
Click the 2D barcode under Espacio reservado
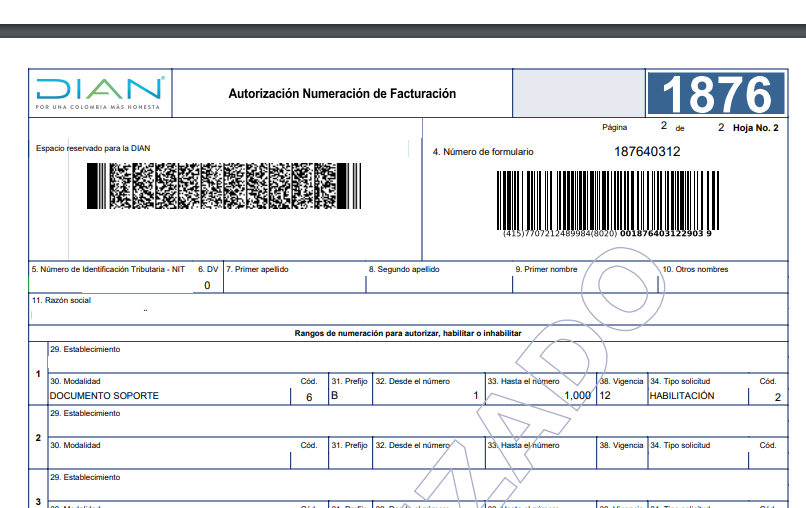tap(224, 186)
